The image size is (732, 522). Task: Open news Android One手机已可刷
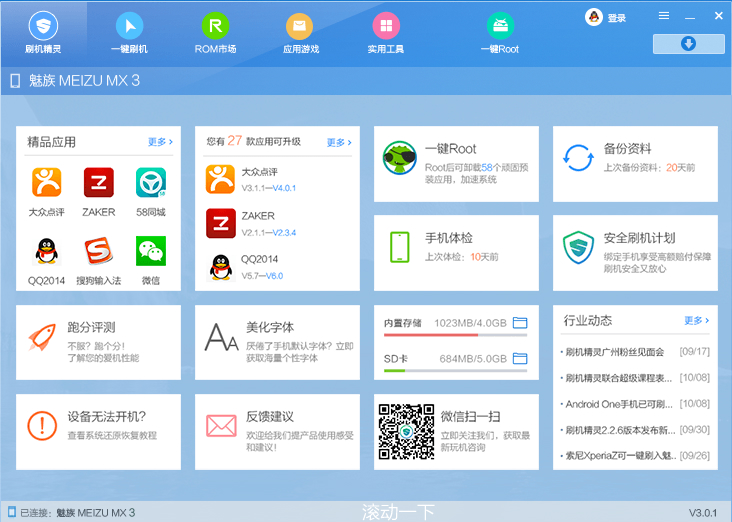tap(619, 404)
